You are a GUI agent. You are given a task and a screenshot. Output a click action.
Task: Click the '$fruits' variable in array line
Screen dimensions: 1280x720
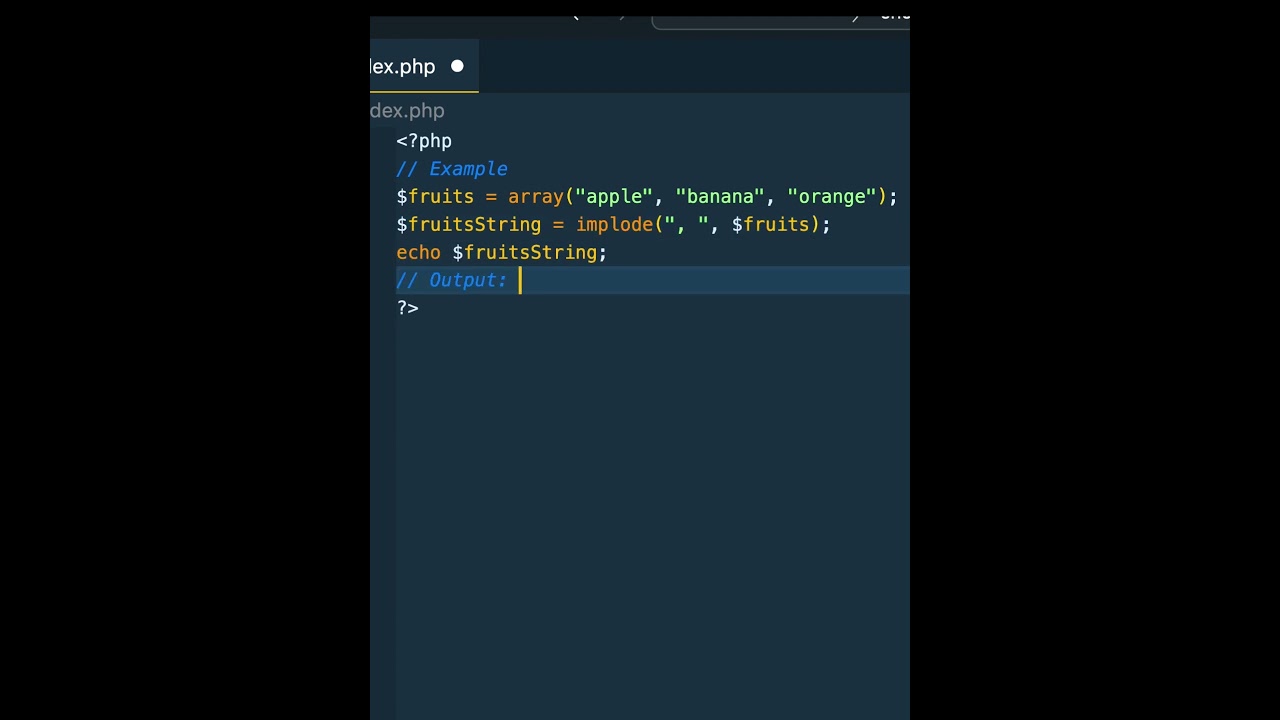click(x=435, y=197)
